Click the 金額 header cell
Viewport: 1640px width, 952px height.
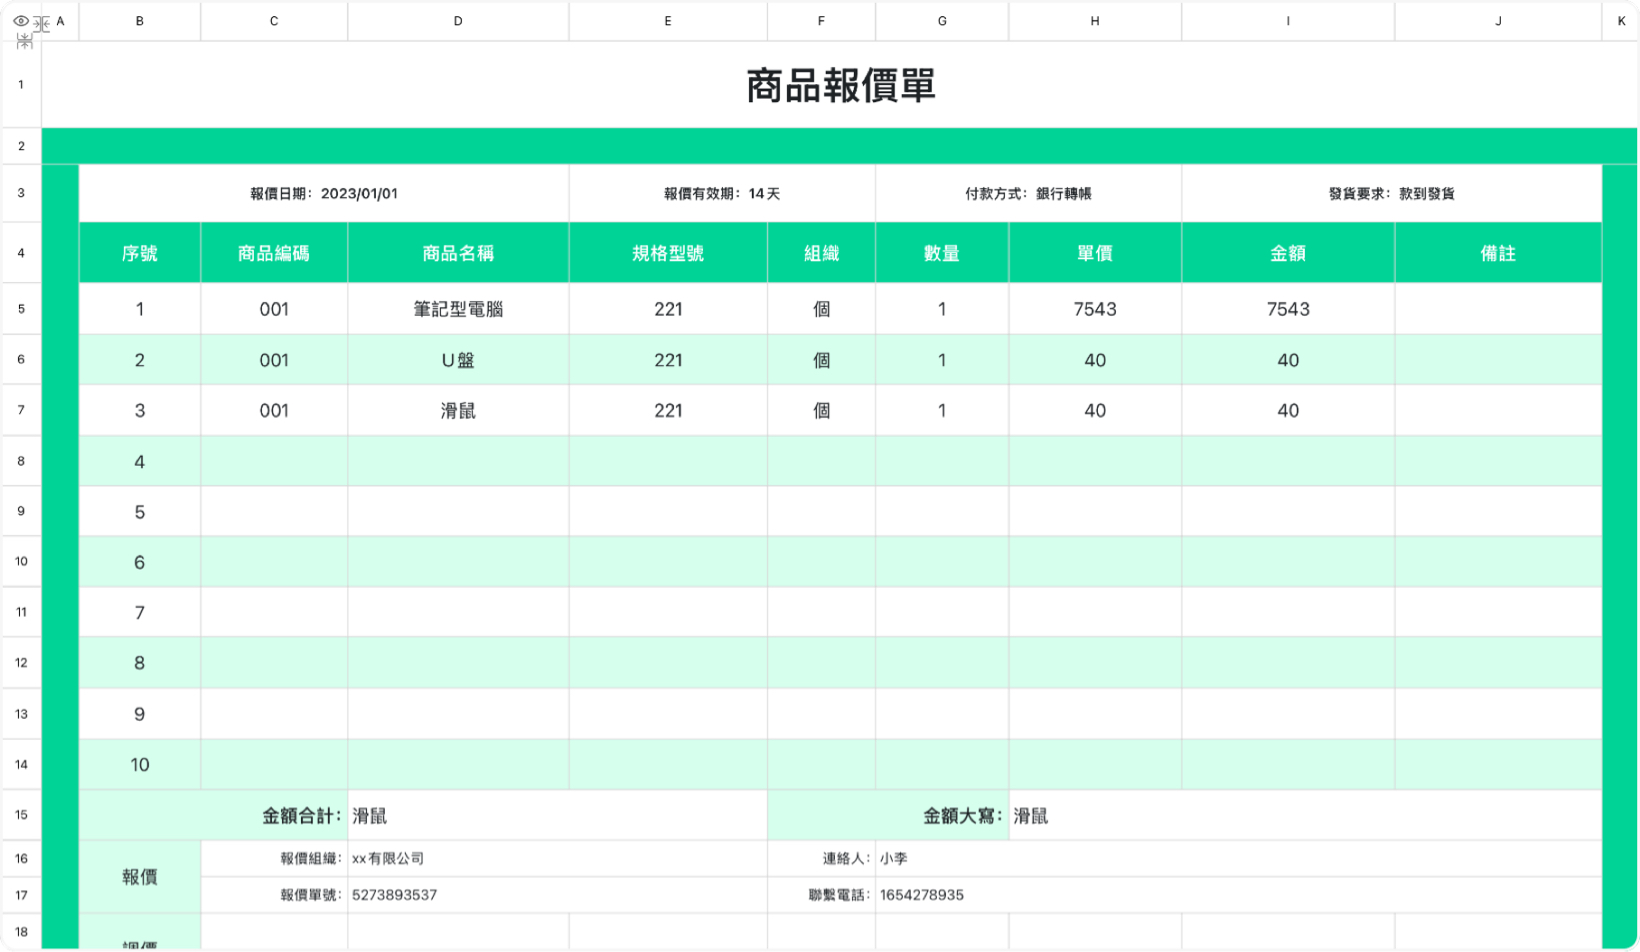point(1288,253)
